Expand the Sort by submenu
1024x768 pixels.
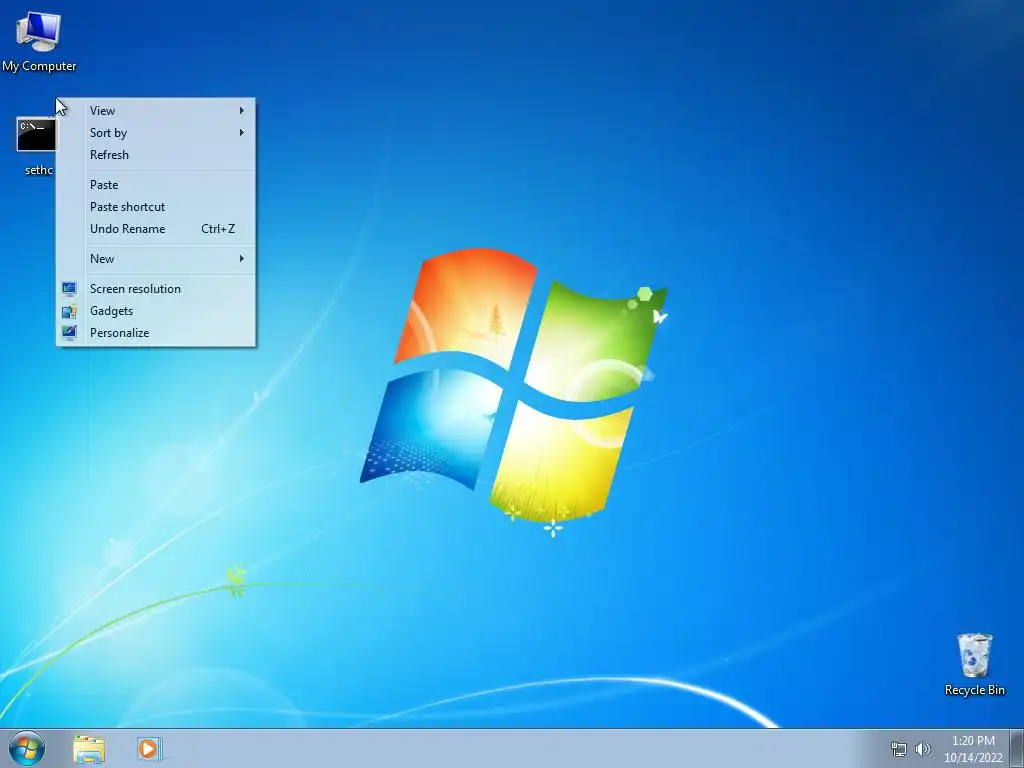(x=156, y=133)
